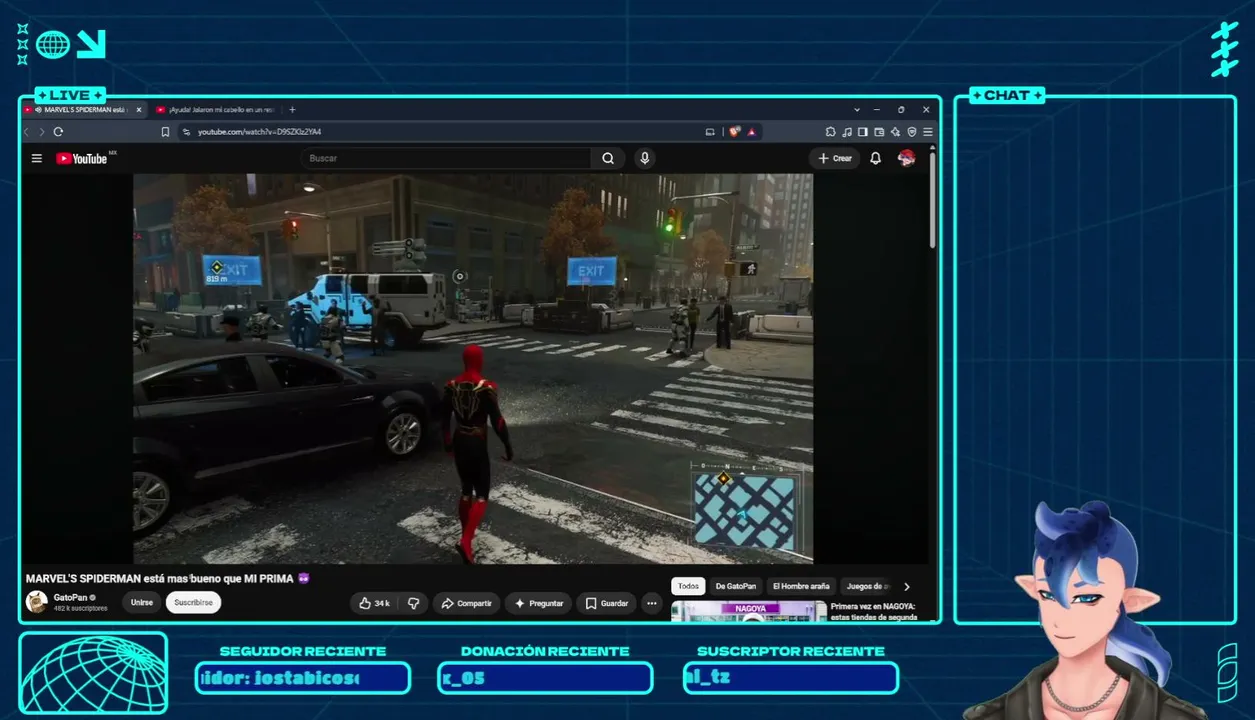This screenshot has width=1255, height=720.
Task: Click the Suscribirse button
Action: click(193, 603)
